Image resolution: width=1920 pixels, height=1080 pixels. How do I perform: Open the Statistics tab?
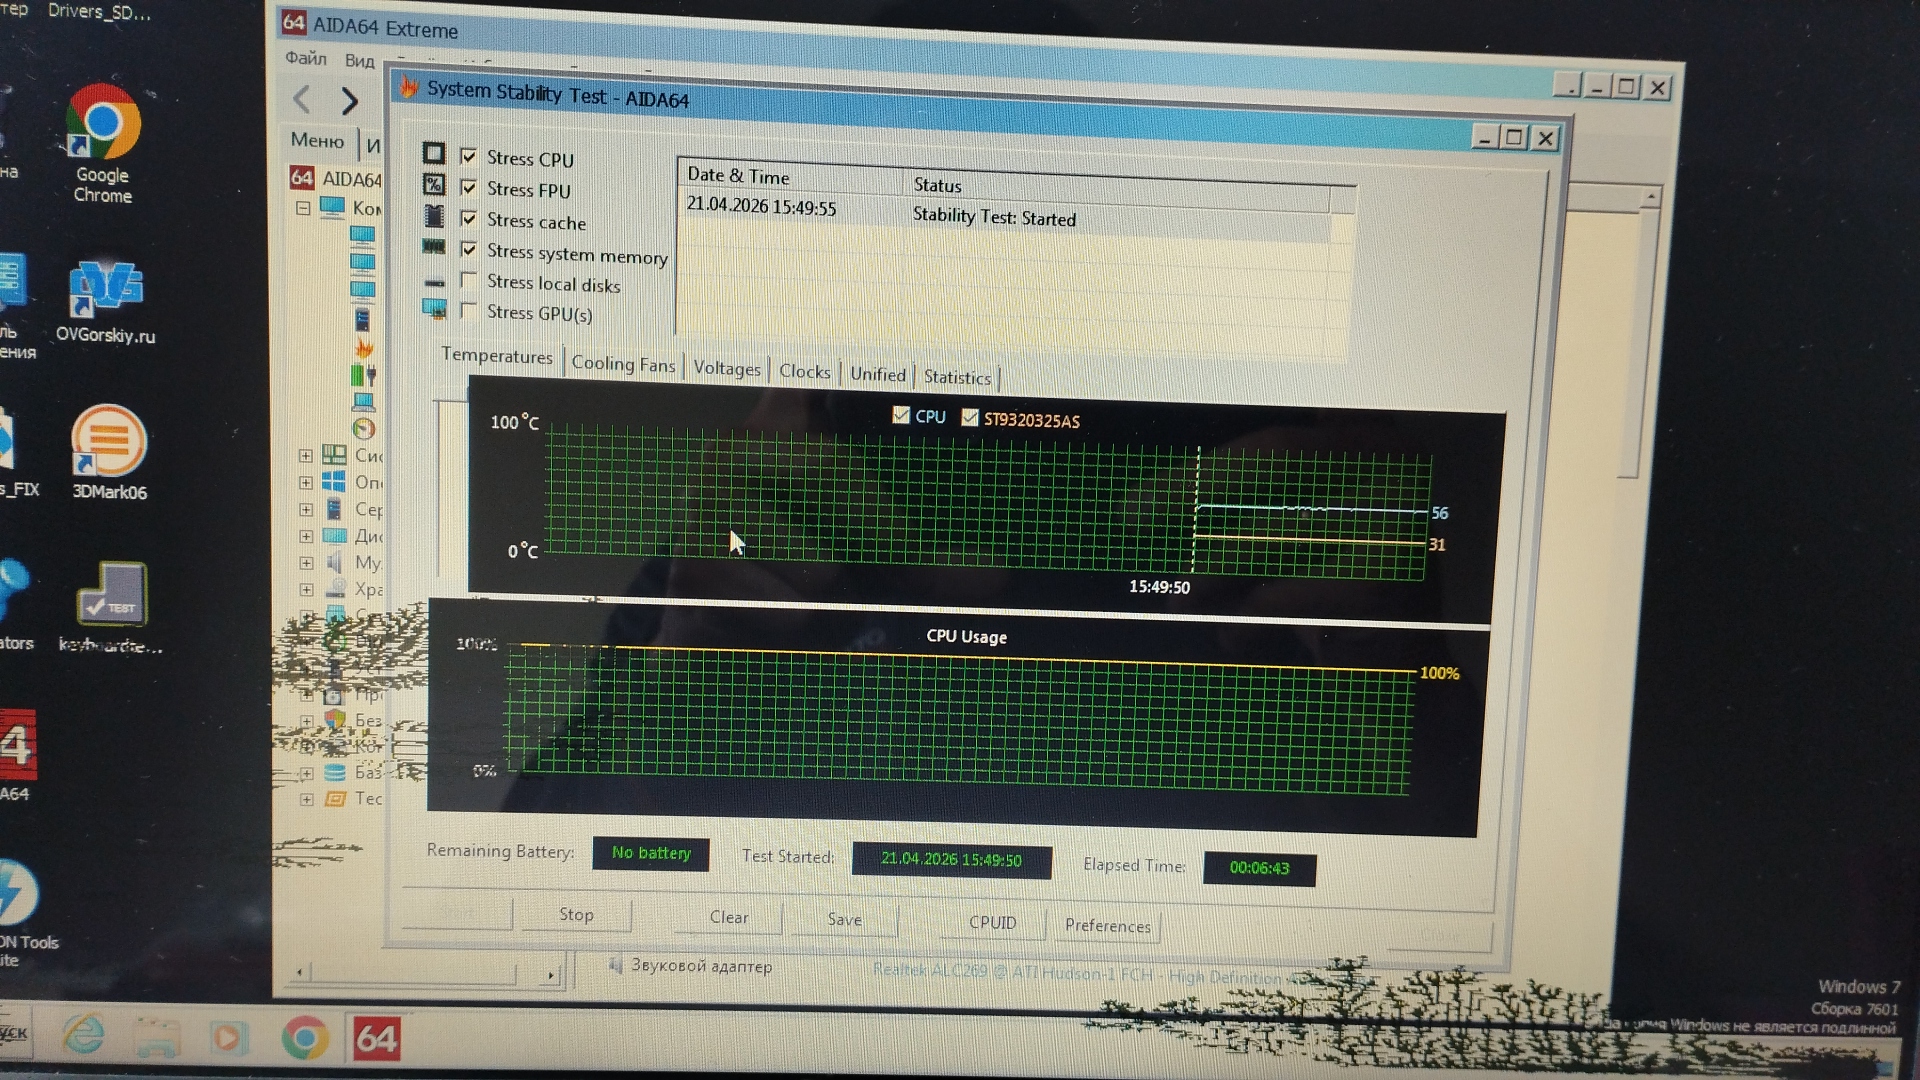coord(957,377)
